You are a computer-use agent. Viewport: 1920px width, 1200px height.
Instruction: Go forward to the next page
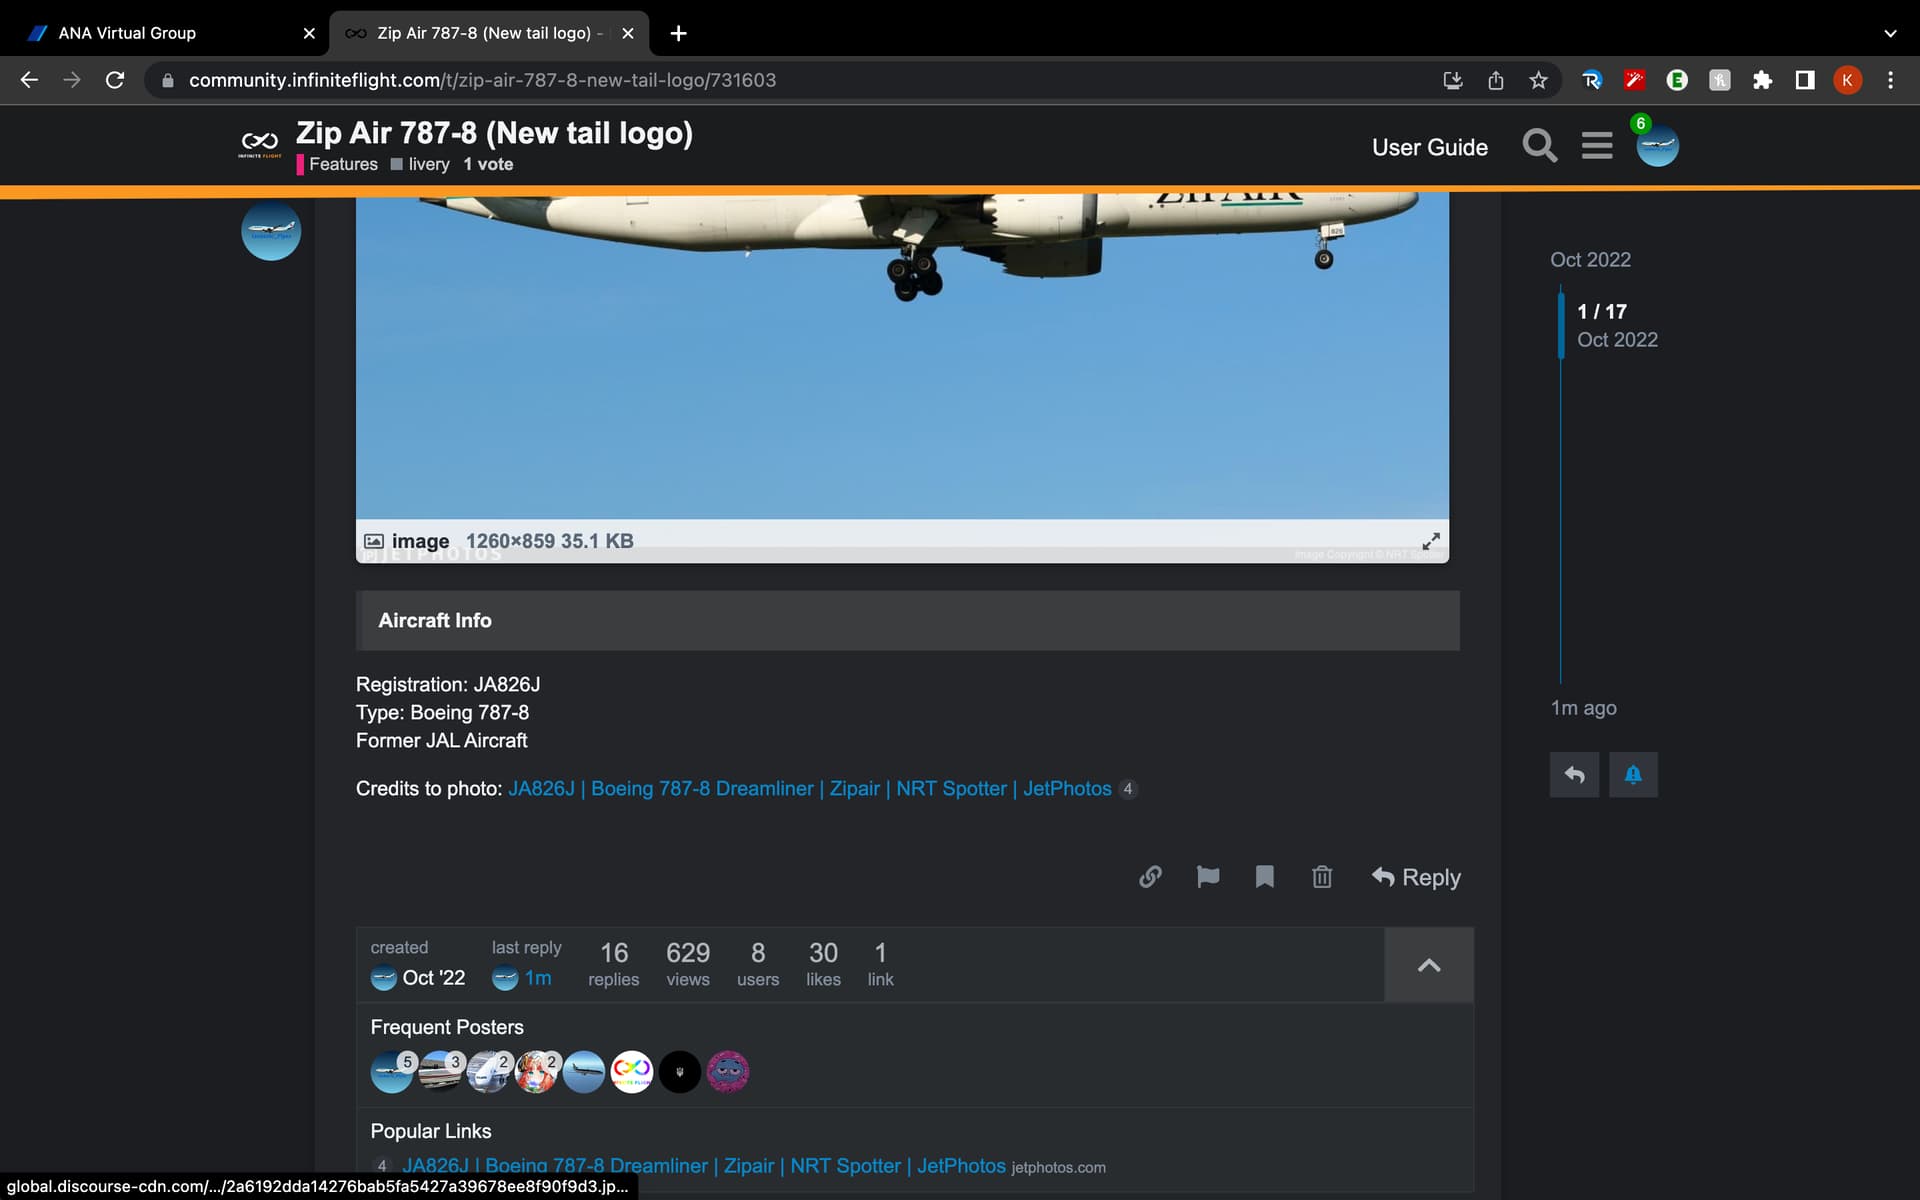(x=72, y=80)
